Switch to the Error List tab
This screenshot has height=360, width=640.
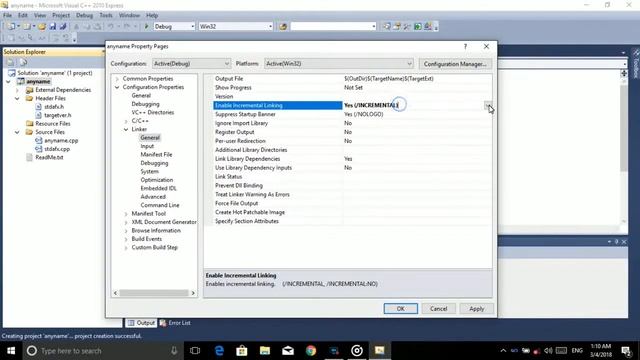click(175, 323)
